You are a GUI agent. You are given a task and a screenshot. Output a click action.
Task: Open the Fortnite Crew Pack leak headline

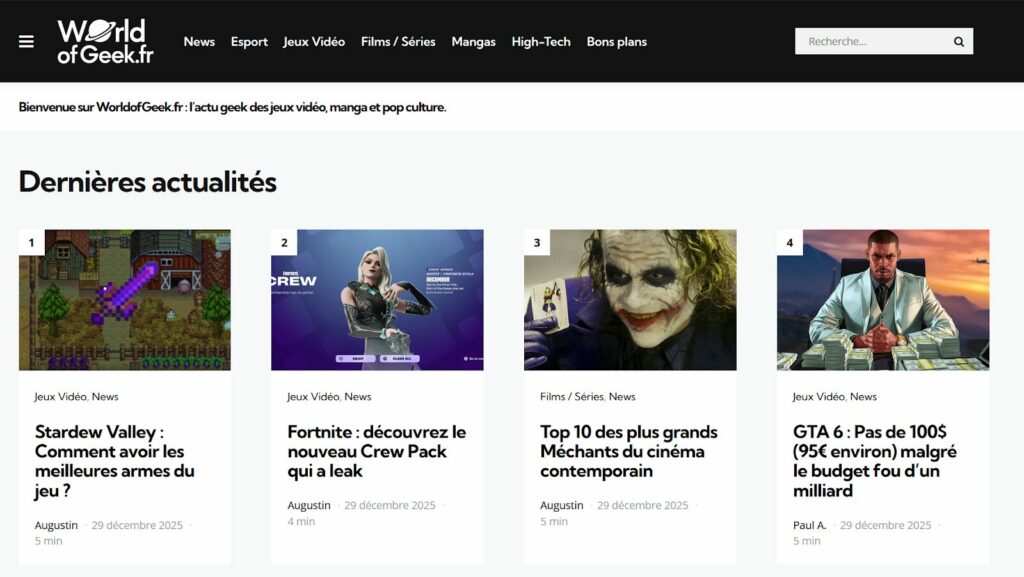coord(376,451)
